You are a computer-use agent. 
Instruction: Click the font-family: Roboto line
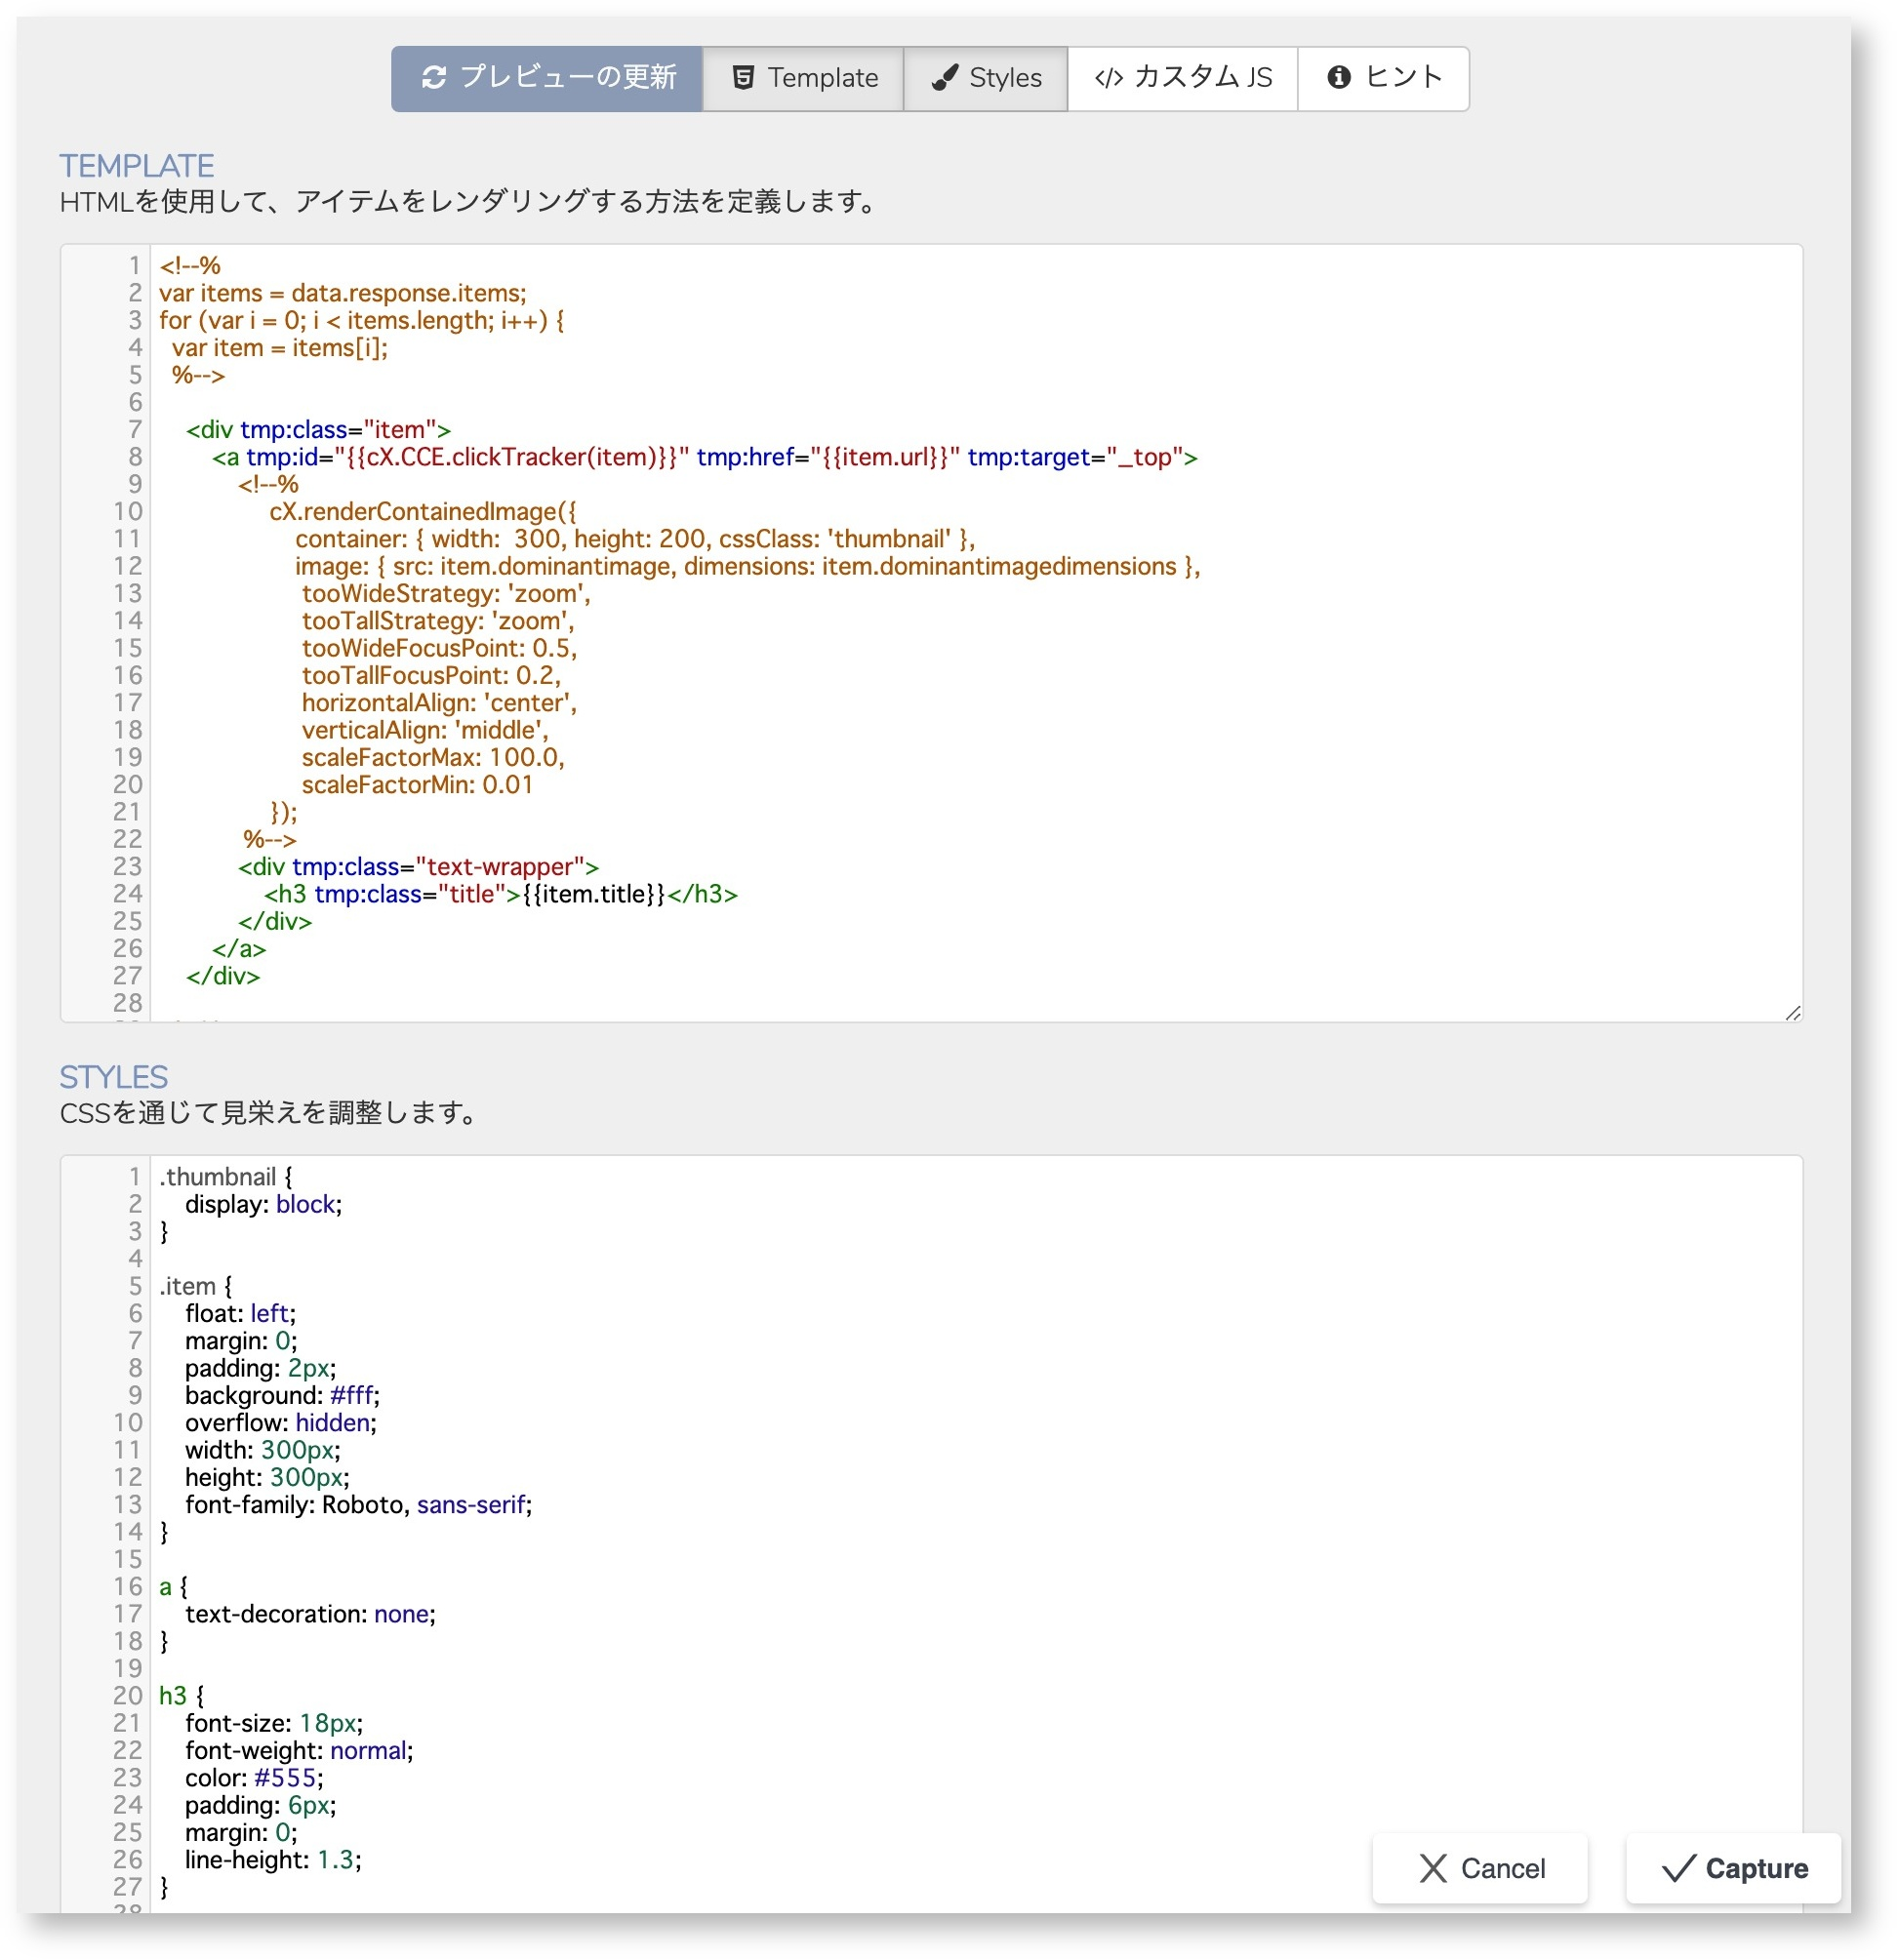358,1504
